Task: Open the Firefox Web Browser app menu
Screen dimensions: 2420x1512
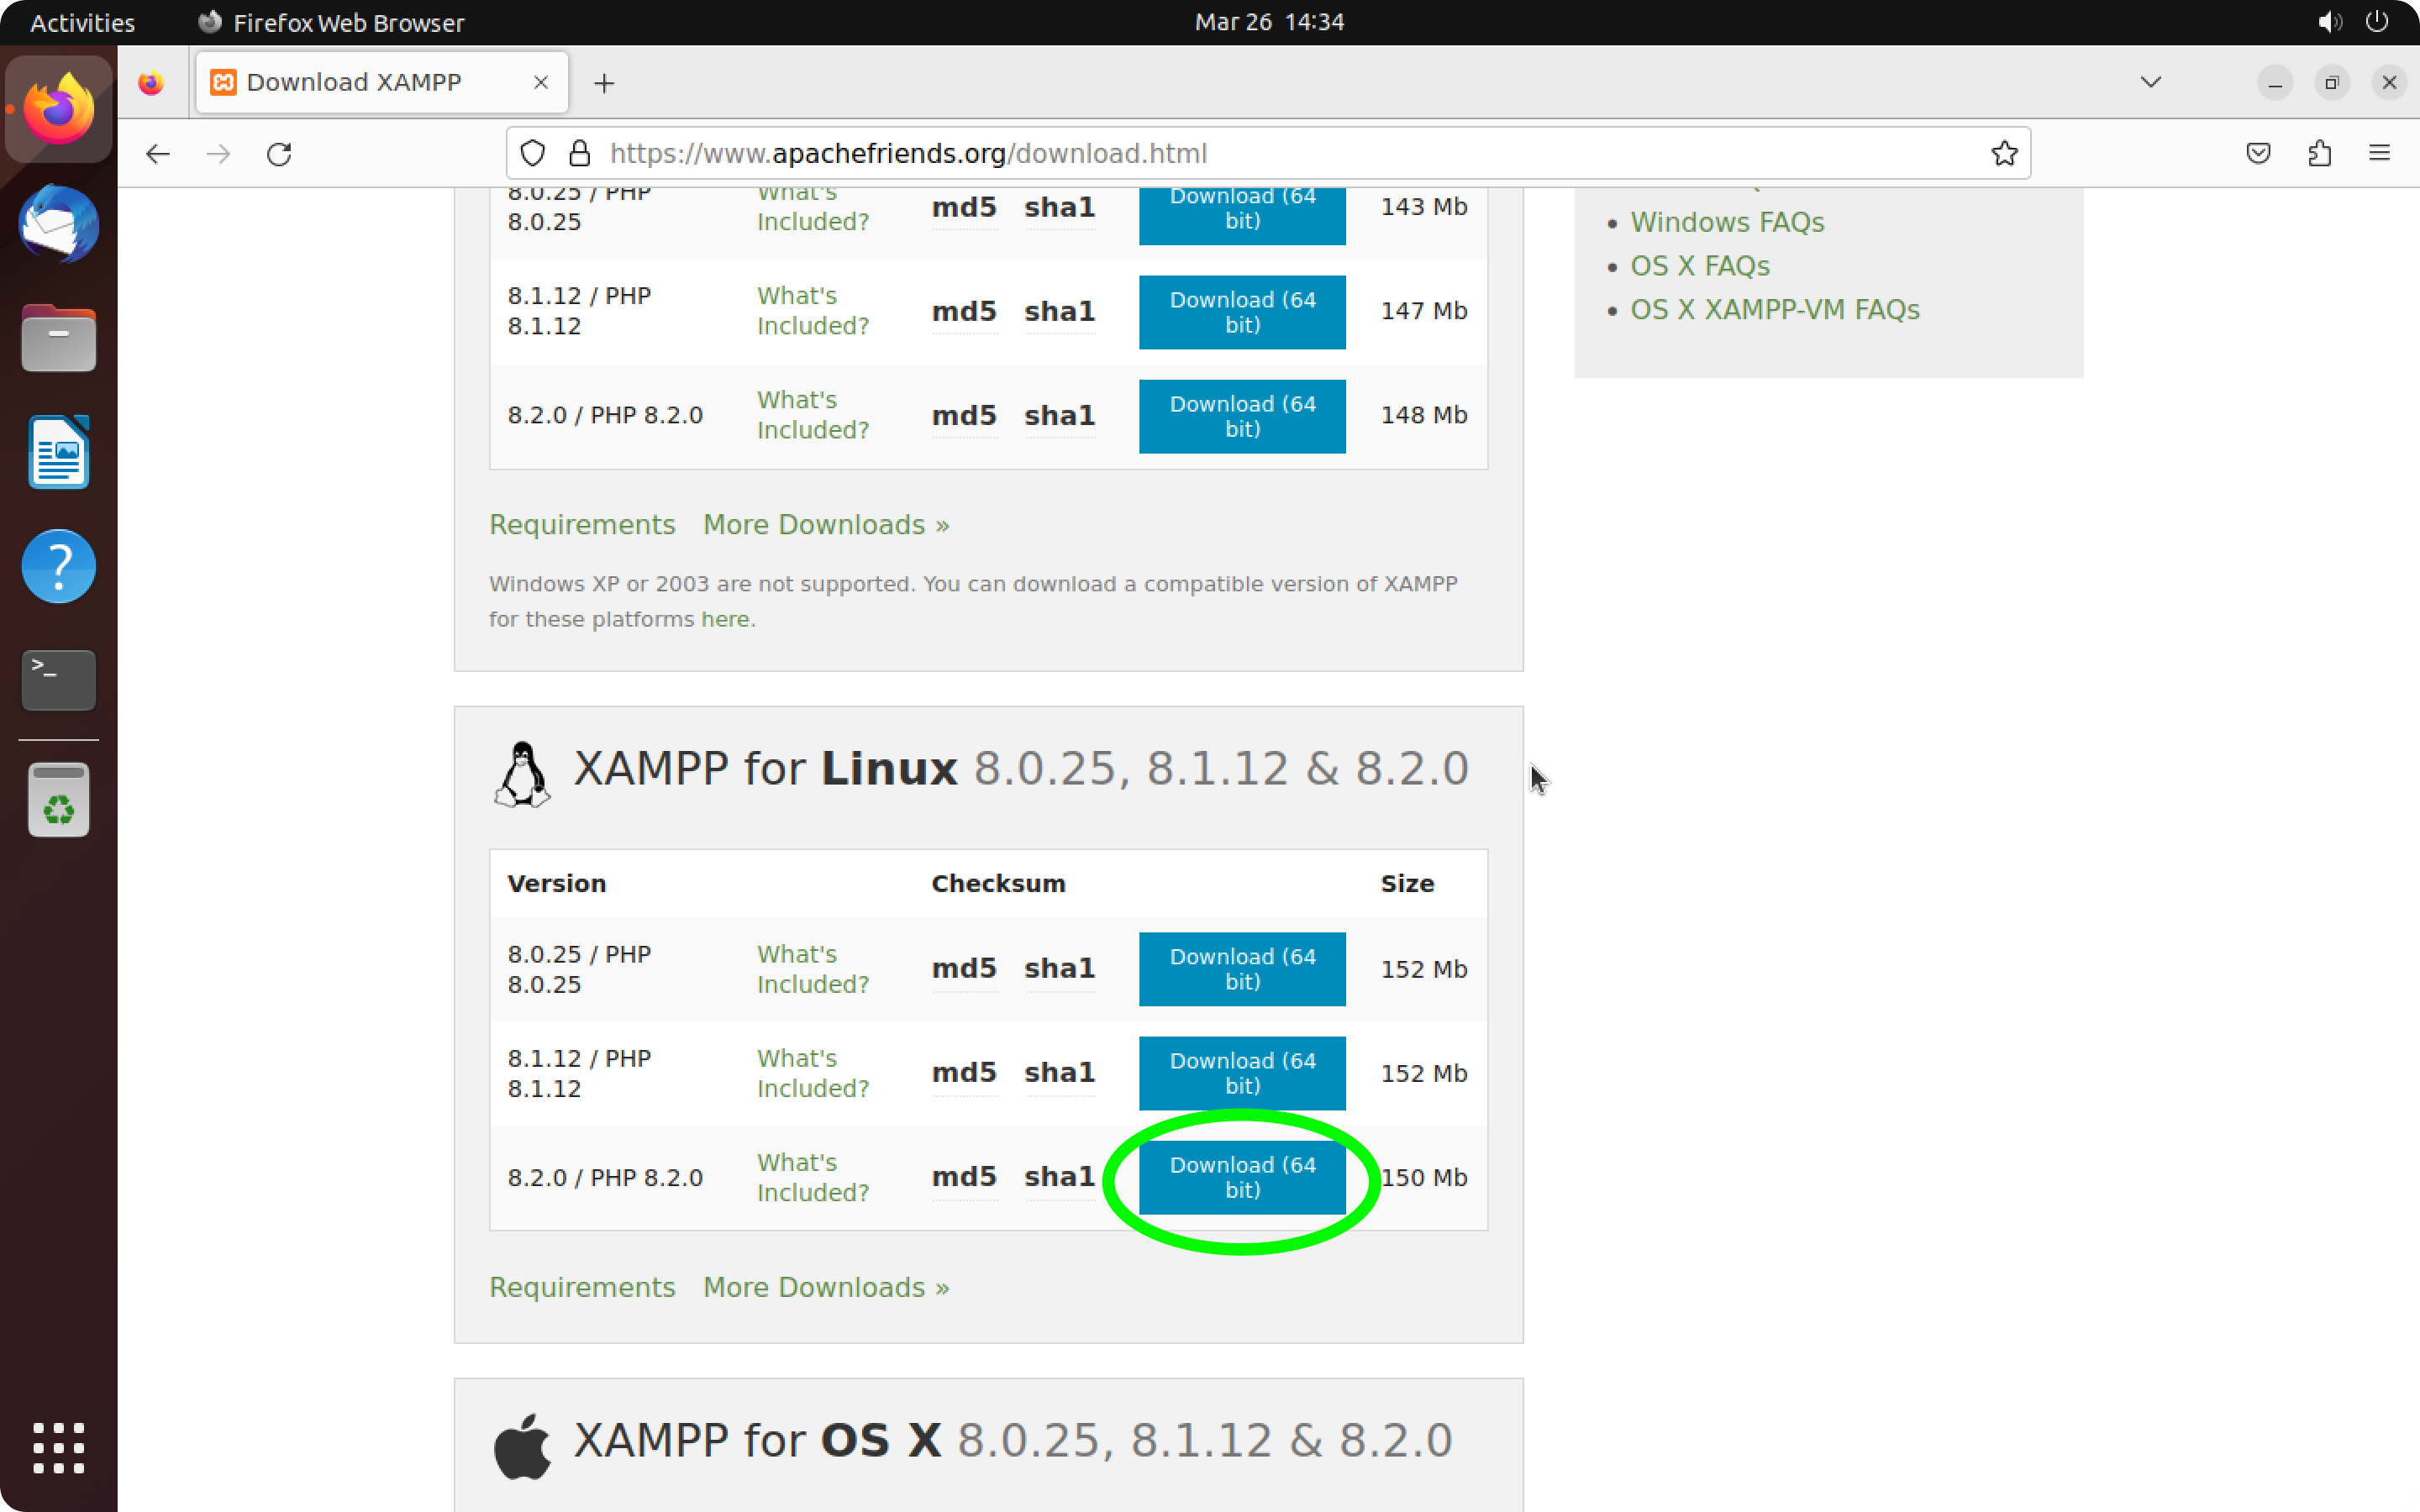Action: tap(331, 22)
